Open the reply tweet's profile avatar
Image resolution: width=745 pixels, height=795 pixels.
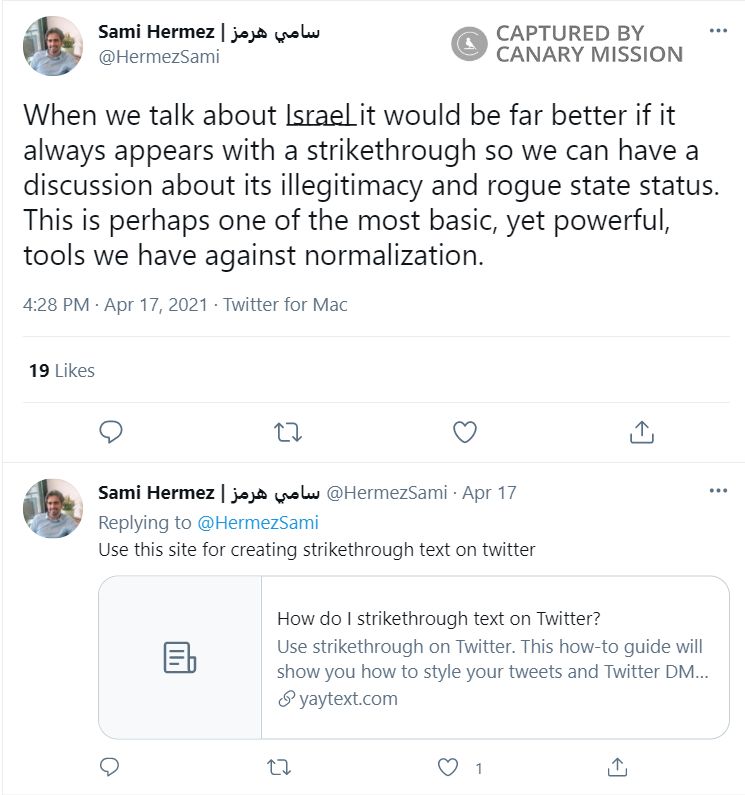pos(52,507)
